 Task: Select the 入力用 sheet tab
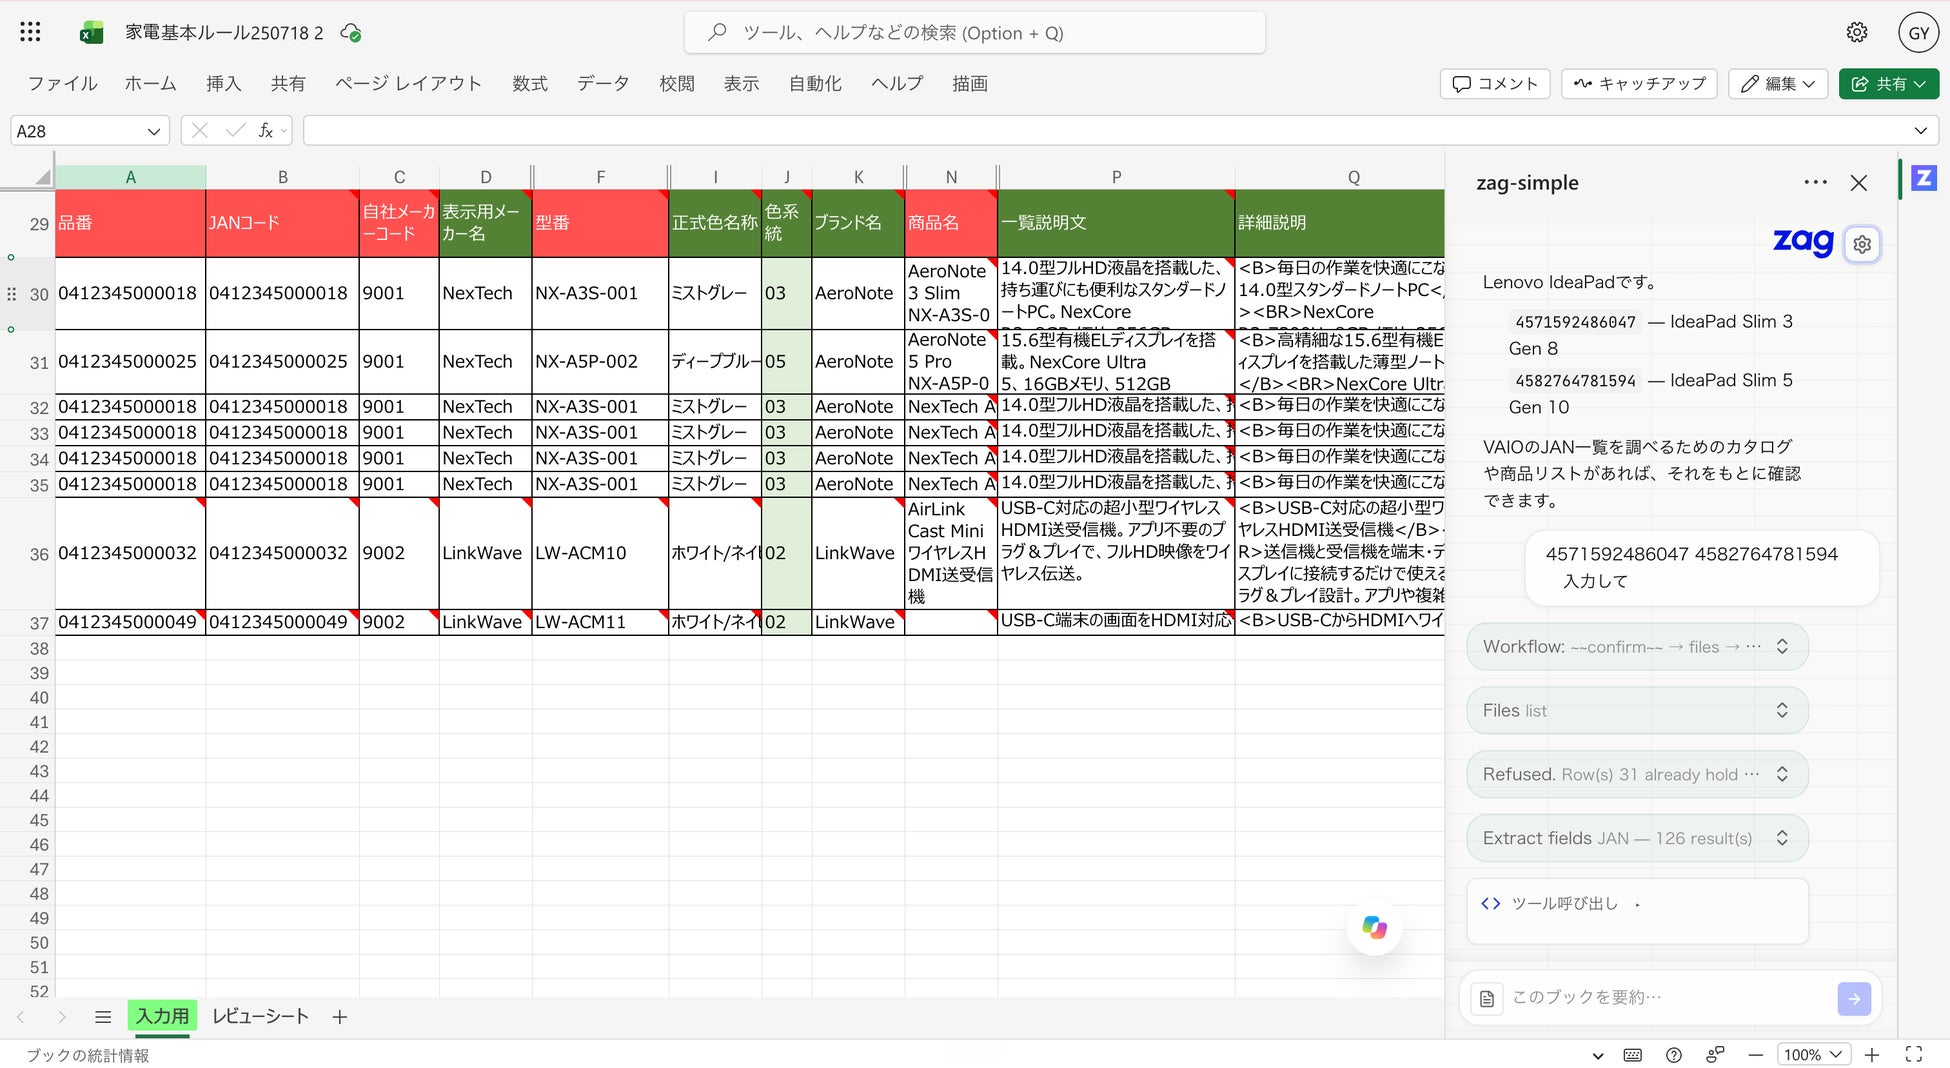162,1017
